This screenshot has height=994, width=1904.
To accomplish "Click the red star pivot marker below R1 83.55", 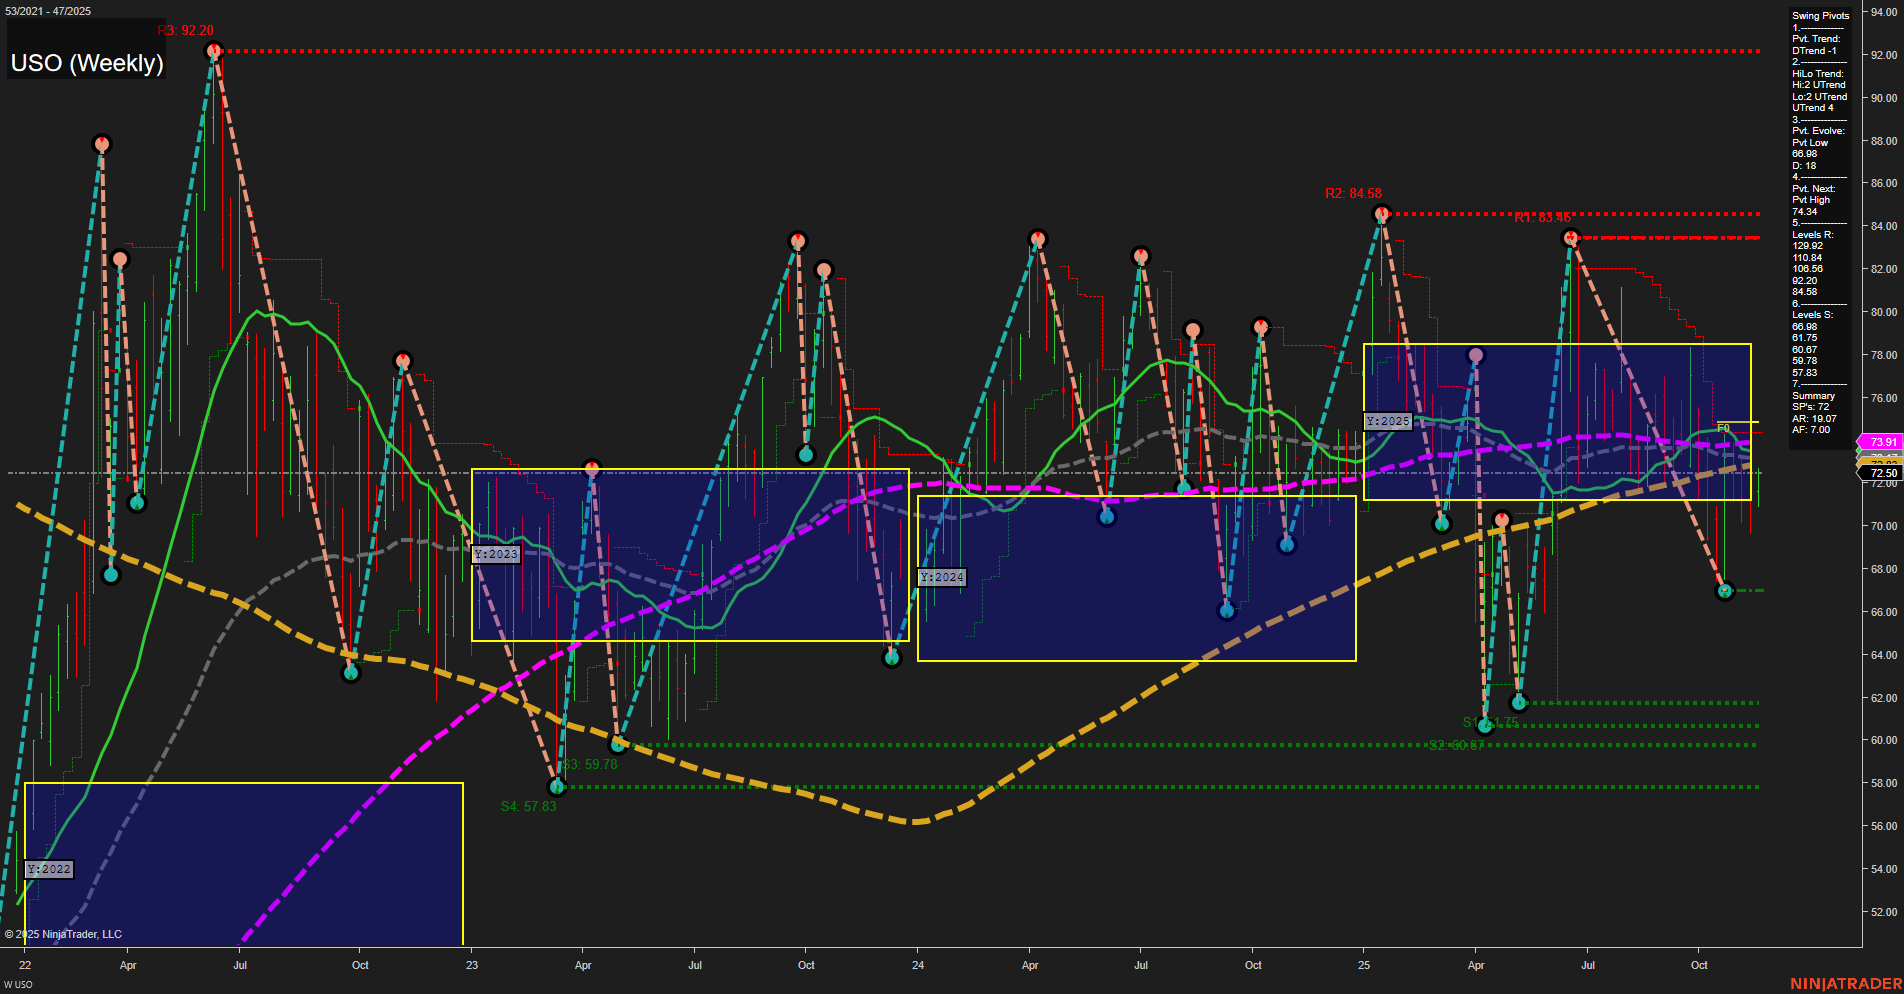I will click(x=1571, y=237).
